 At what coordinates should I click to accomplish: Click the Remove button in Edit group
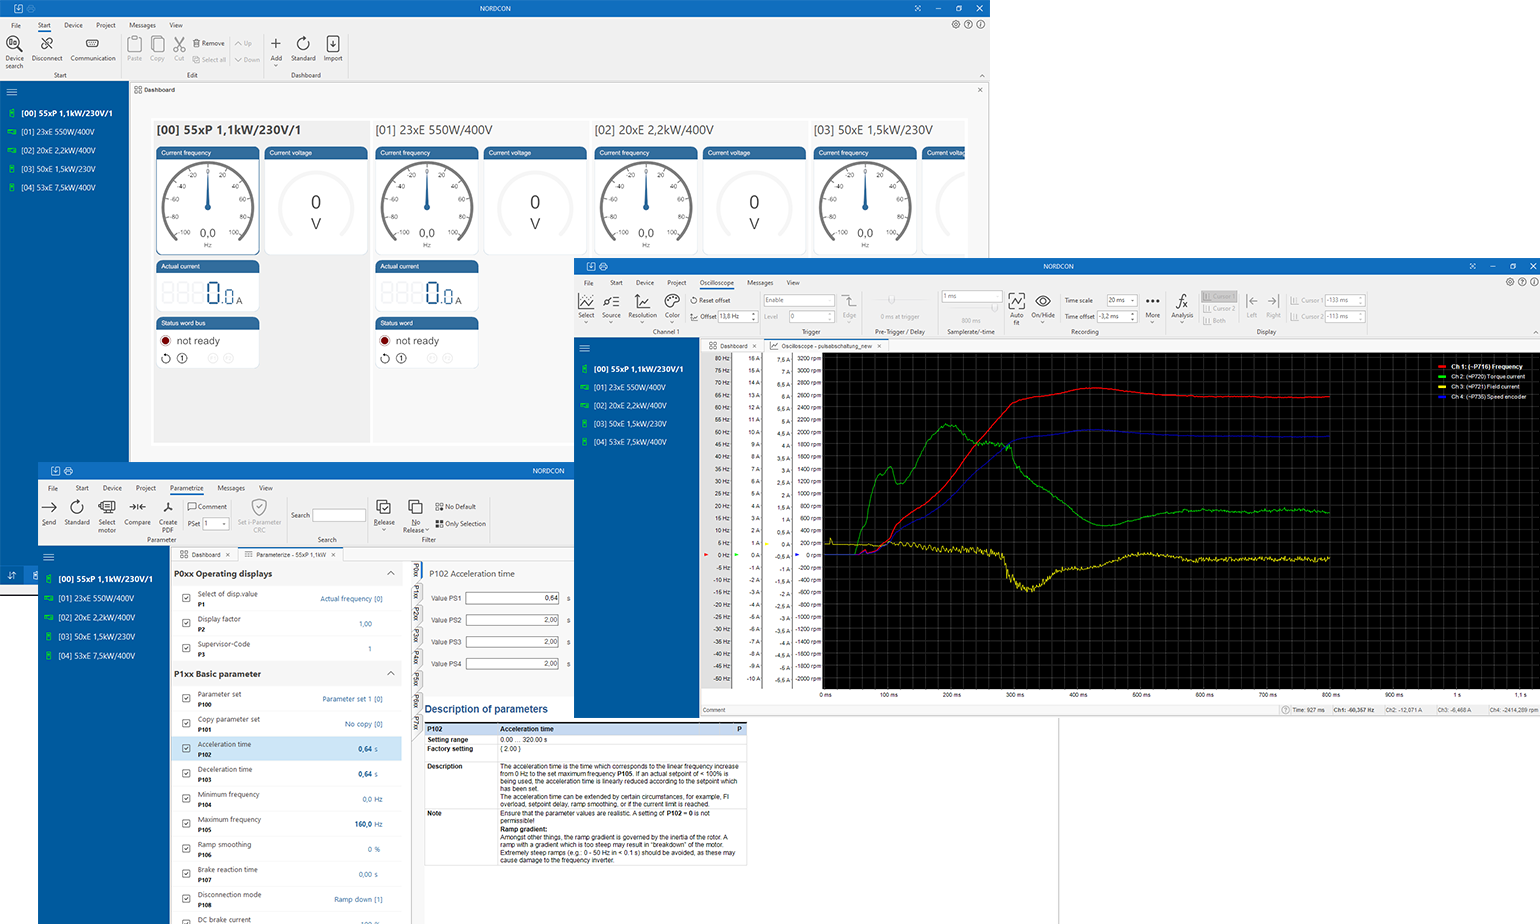(209, 43)
